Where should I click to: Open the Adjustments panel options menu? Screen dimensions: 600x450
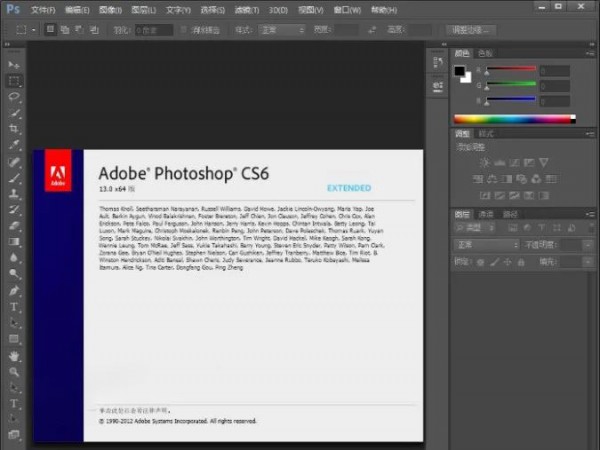coord(590,134)
